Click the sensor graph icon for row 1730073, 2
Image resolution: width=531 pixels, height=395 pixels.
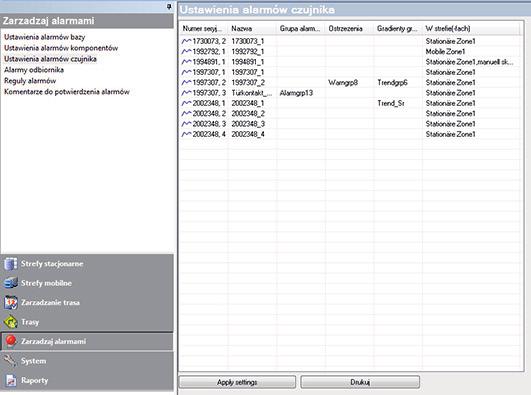(x=186, y=41)
